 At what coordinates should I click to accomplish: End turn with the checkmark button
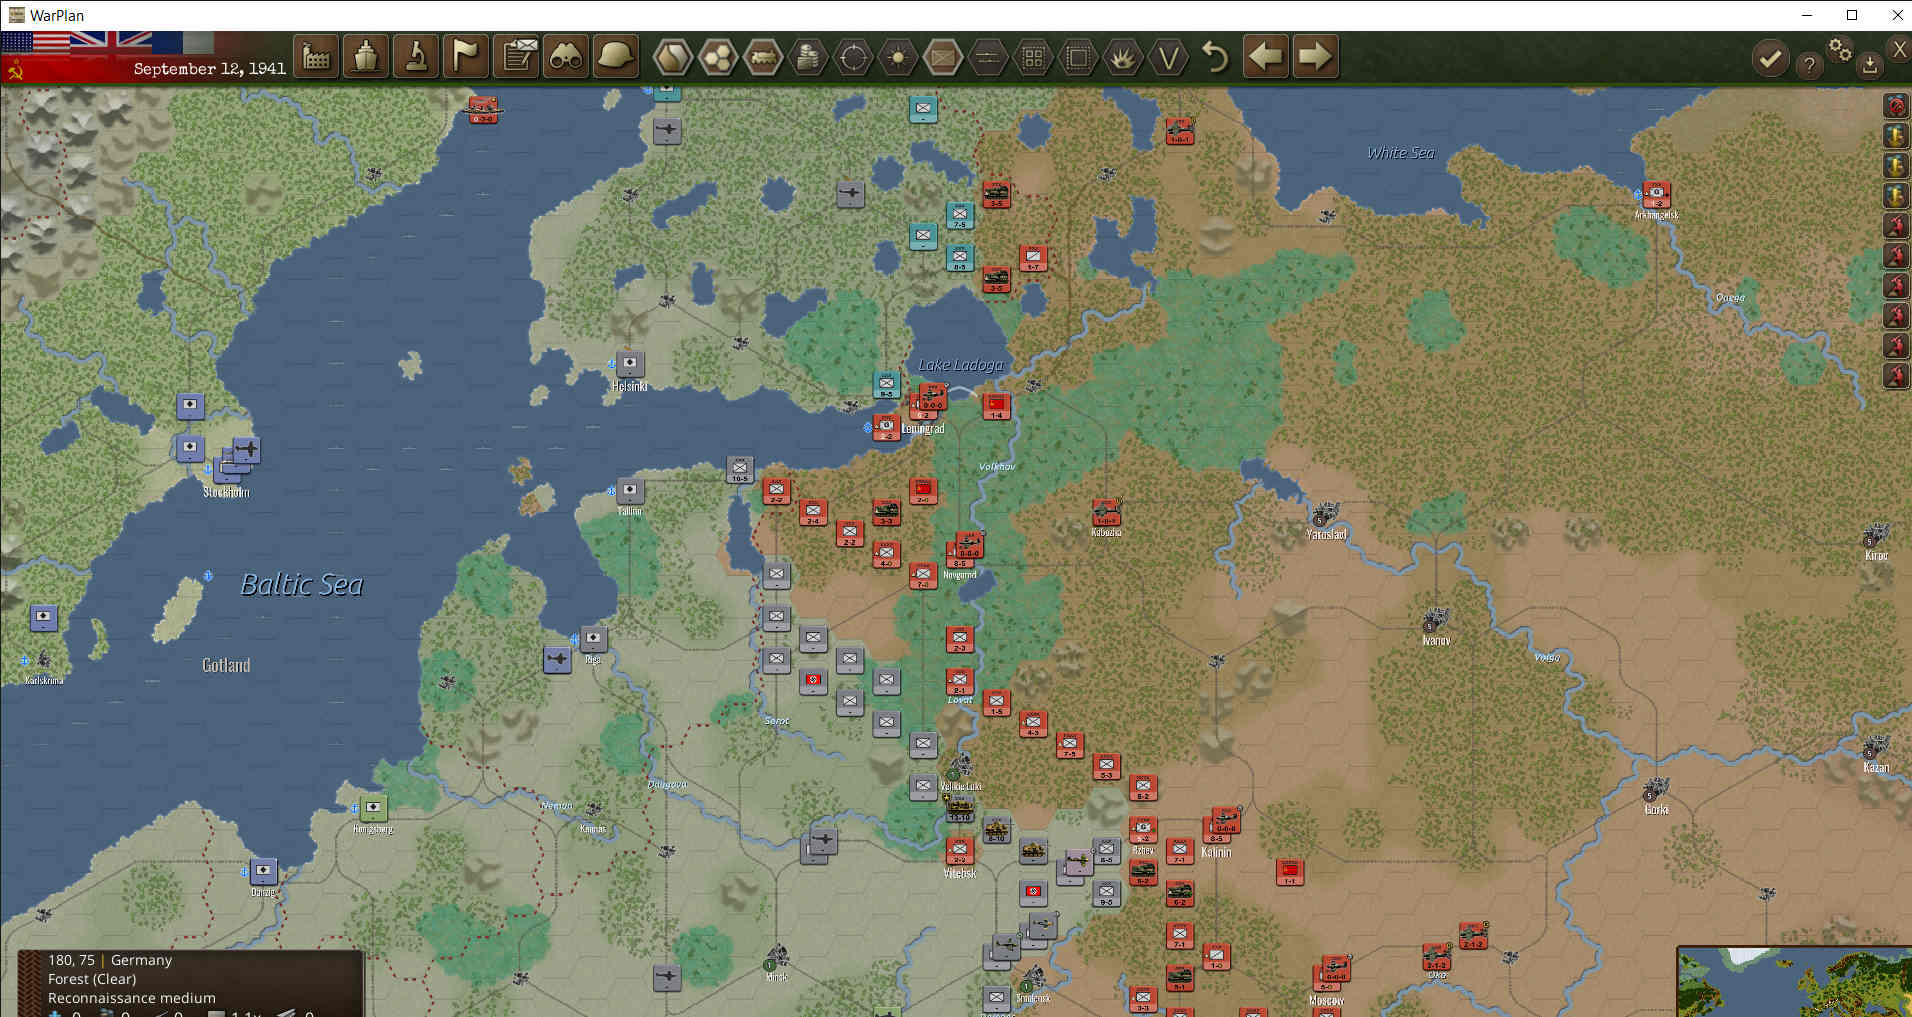[1770, 59]
